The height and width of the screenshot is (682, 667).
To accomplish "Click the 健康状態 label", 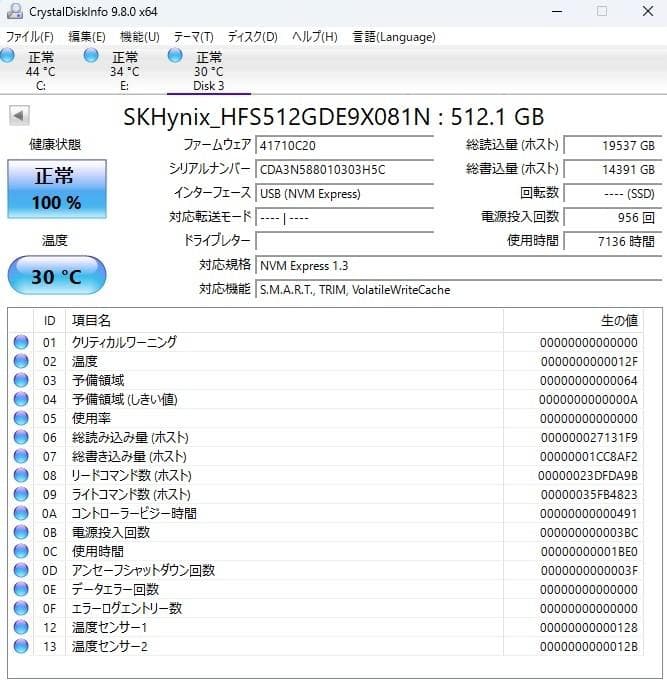I will [x=55, y=144].
